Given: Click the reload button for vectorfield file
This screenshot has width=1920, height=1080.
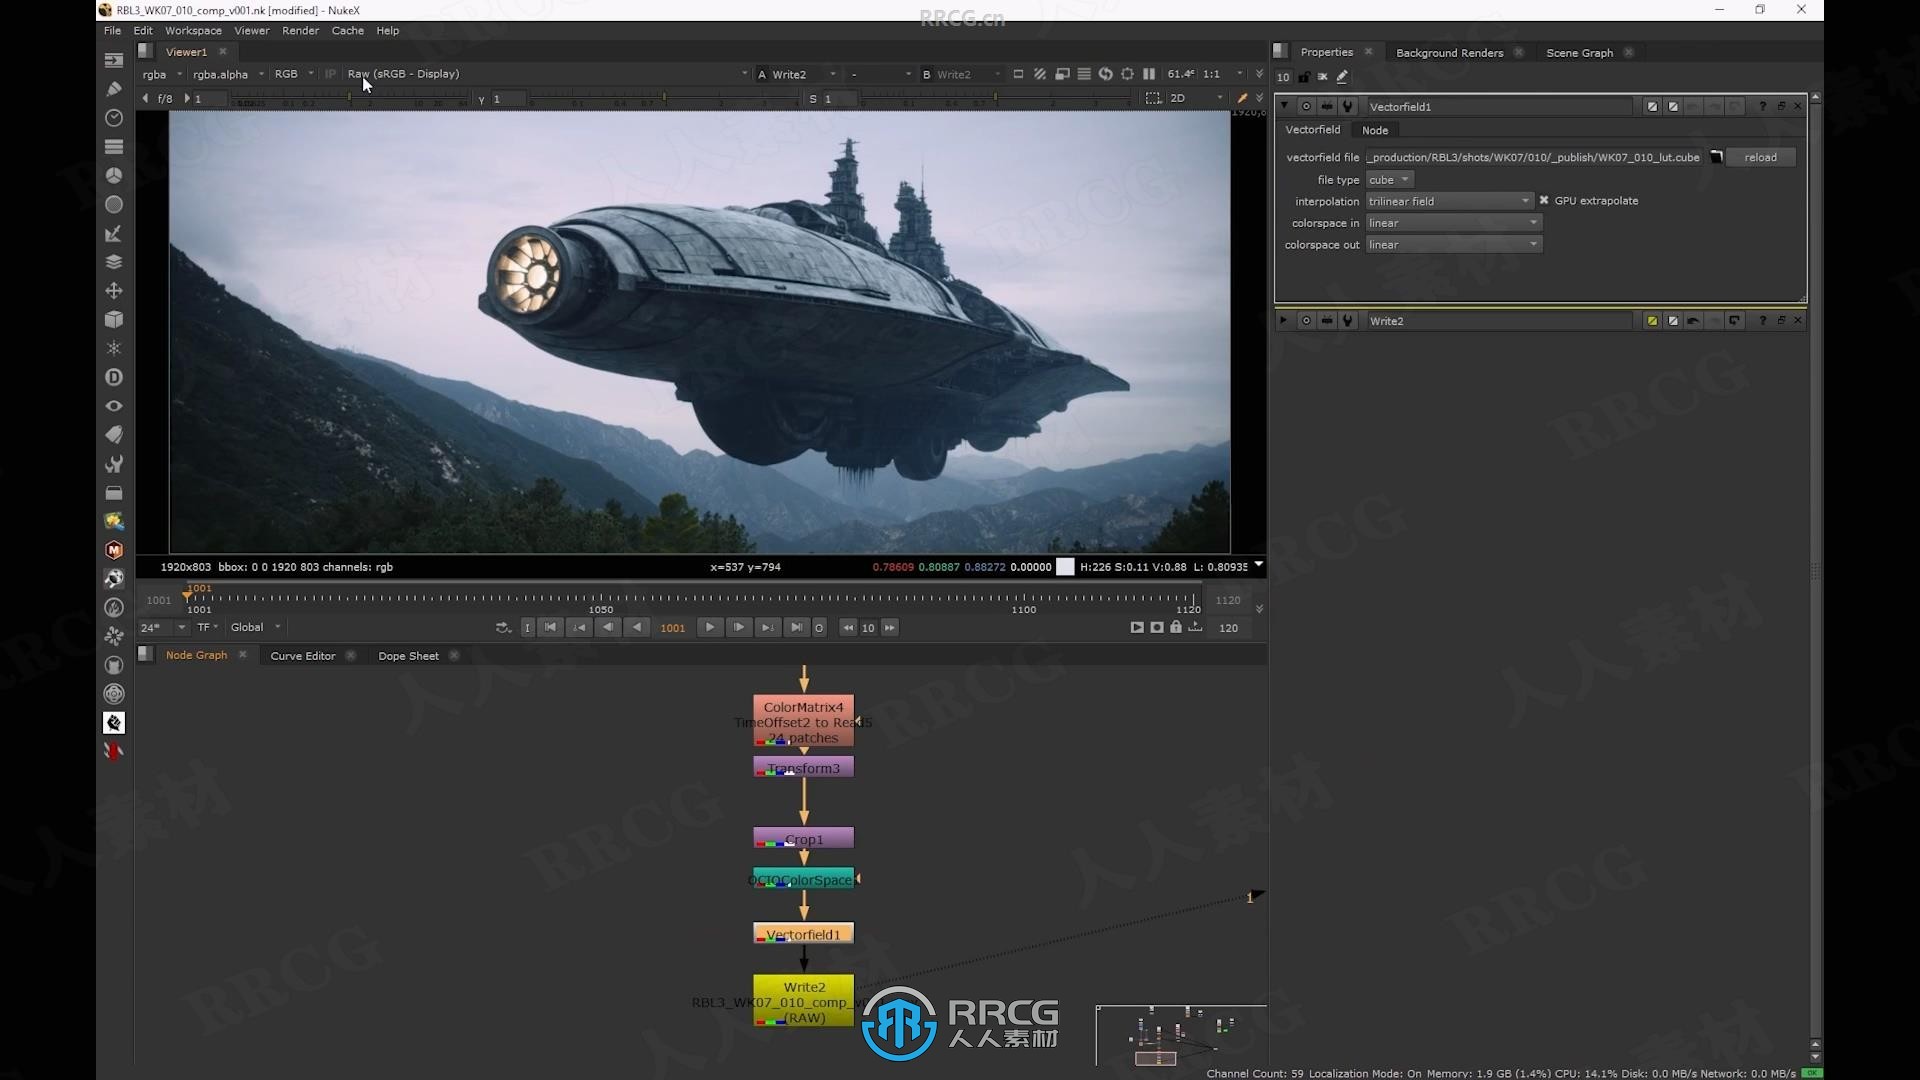Looking at the screenshot, I should click(1761, 157).
